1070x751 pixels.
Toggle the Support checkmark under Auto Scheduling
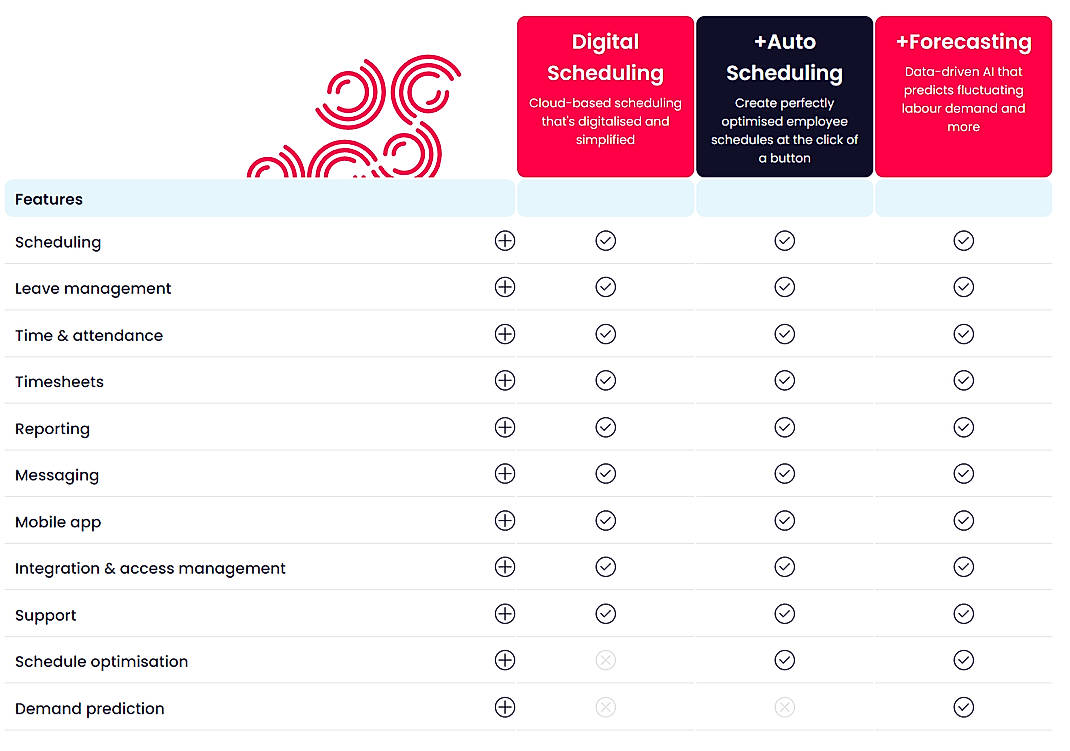pyautogui.click(x=784, y=613)
